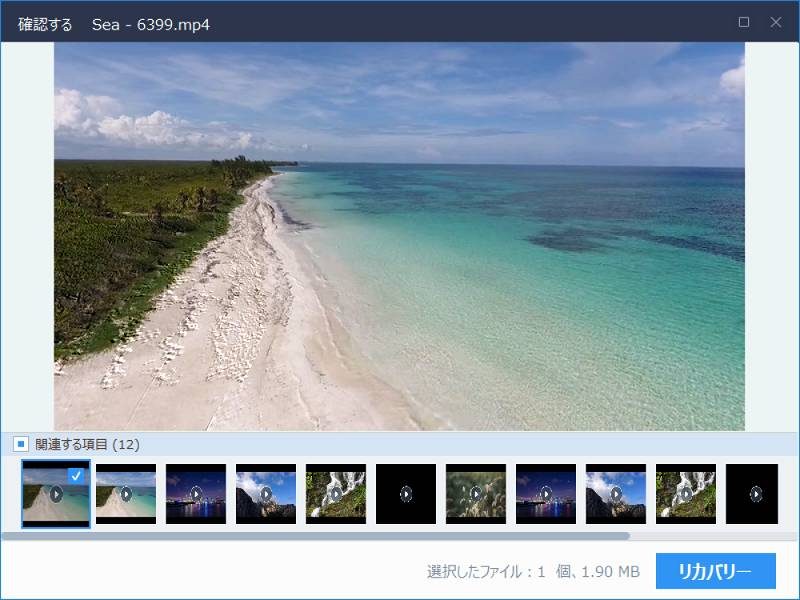
Task: Open the first night city skyline thumbnail
Action: pos(196,493)
